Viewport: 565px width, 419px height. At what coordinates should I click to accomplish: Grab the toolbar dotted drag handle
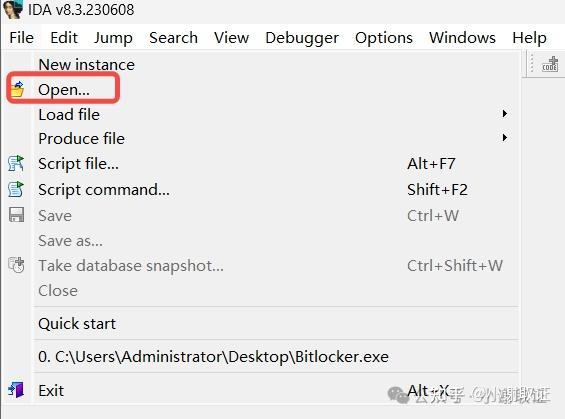532,64
